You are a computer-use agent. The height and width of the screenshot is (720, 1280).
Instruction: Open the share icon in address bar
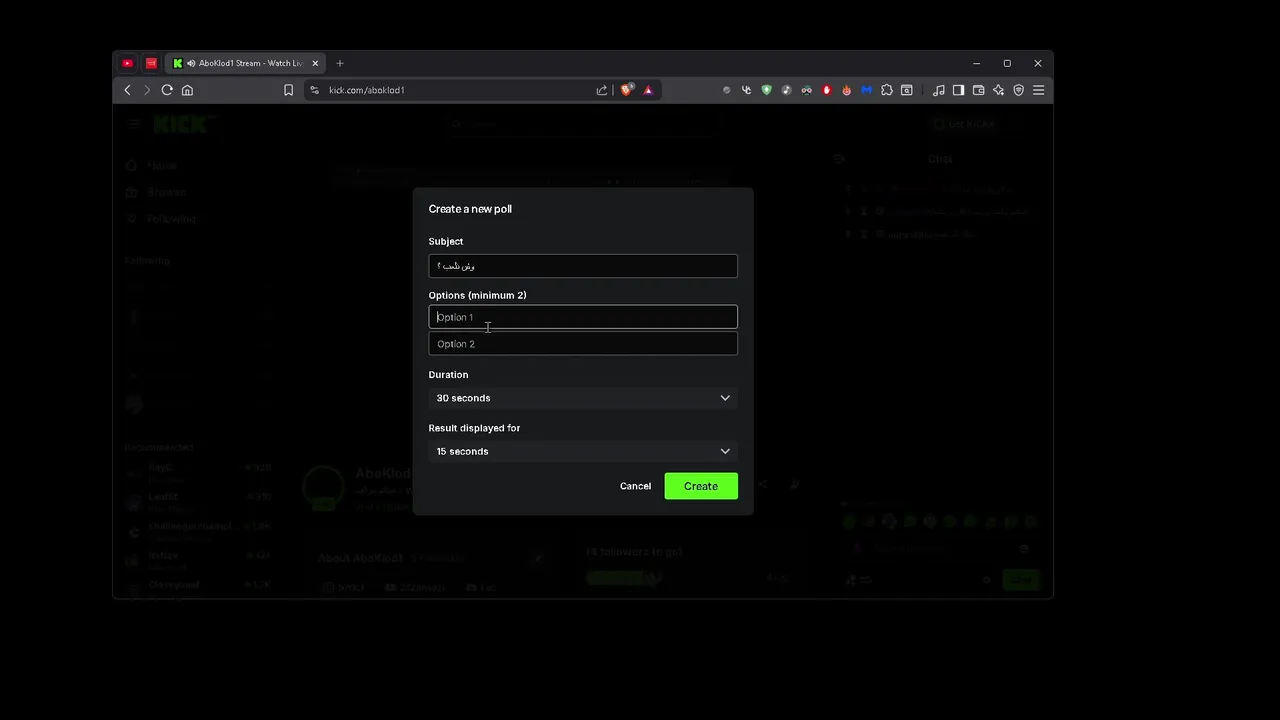(602, 90)
